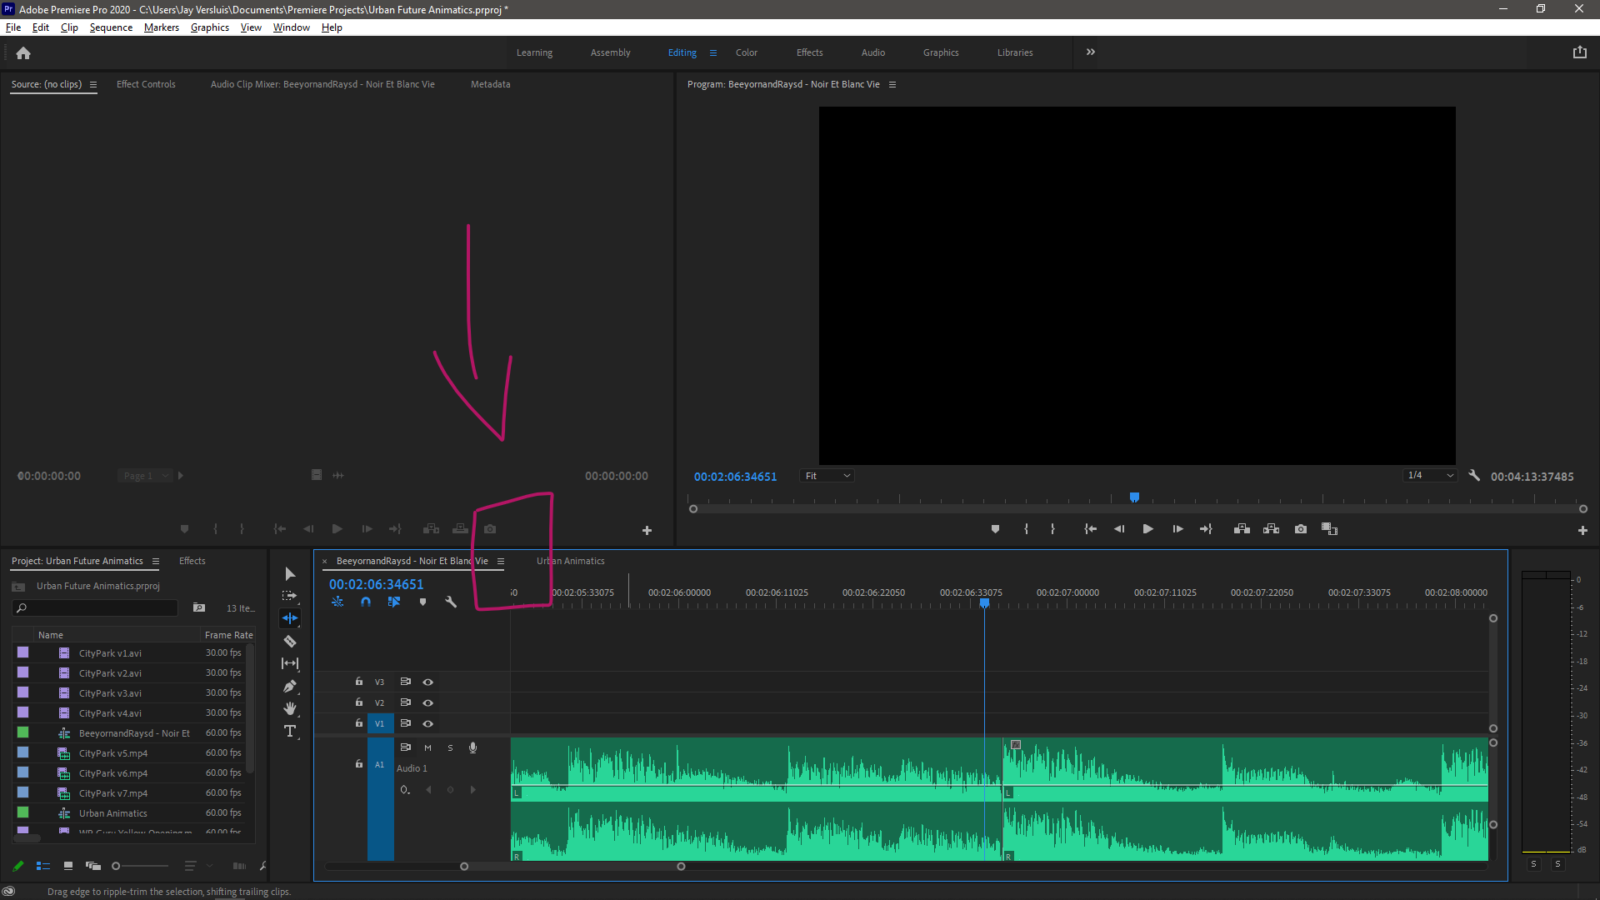
Task: Mute the Audio 1 track
Action: [428, 747]
